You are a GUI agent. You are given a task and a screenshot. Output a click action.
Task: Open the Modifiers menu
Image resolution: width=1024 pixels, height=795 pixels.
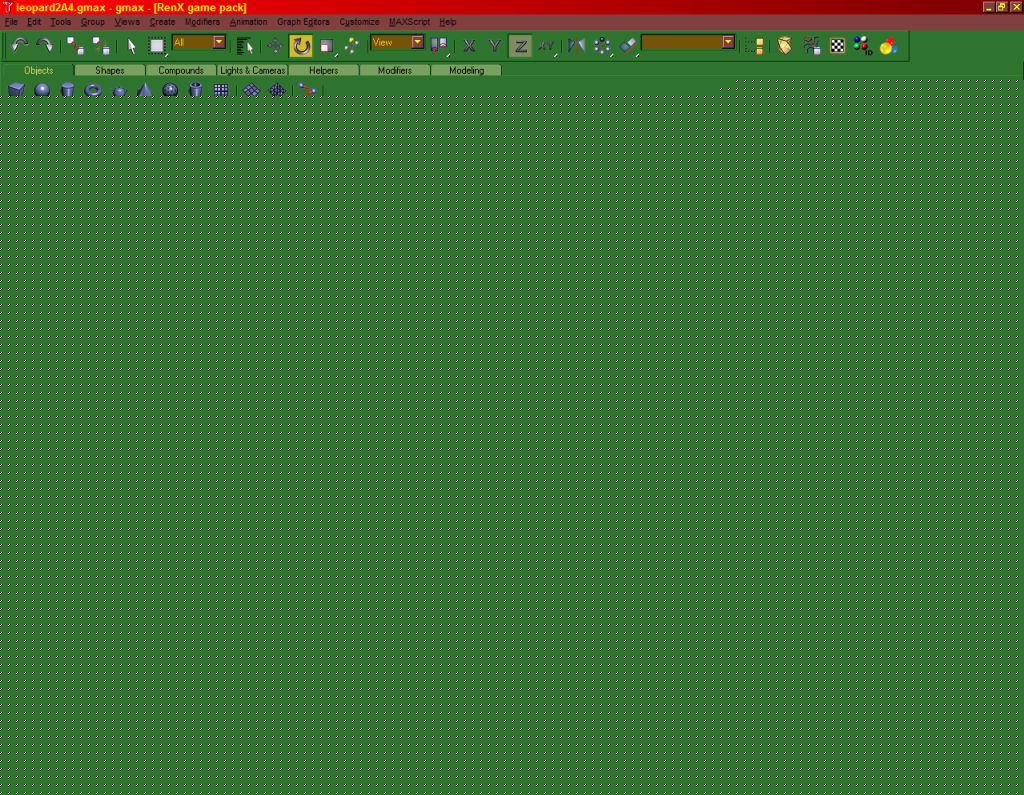pyautogui.click(x=202, y=22)
